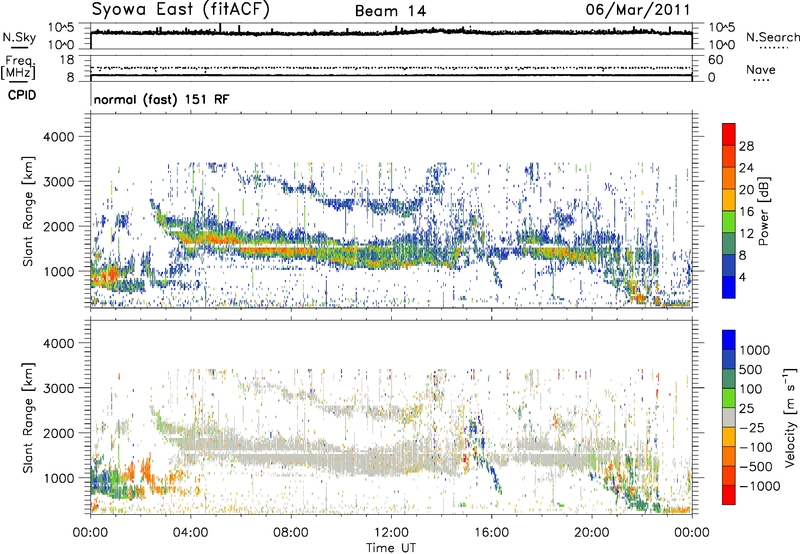The height and width of the screenshot is (554, 800).
Task: Click the power colorbar blue swatch
Action: coord(729,287)
